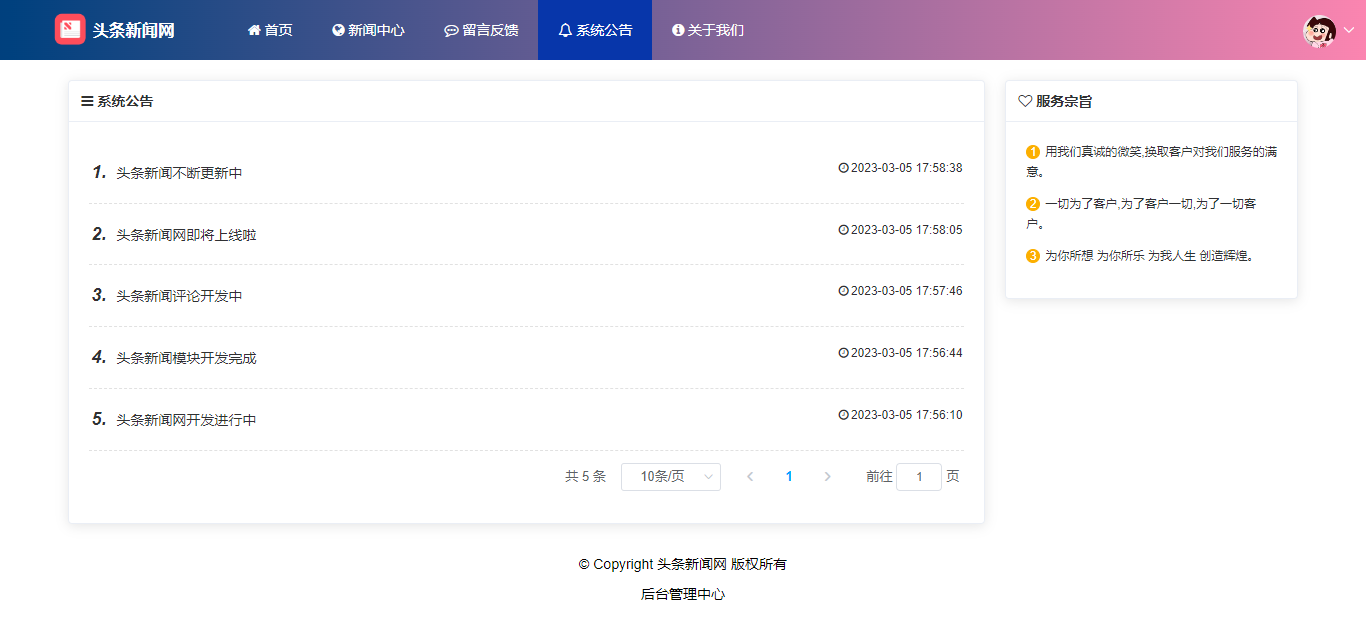Open announcement 头条新闻网即将上线啦

point(186,235)
